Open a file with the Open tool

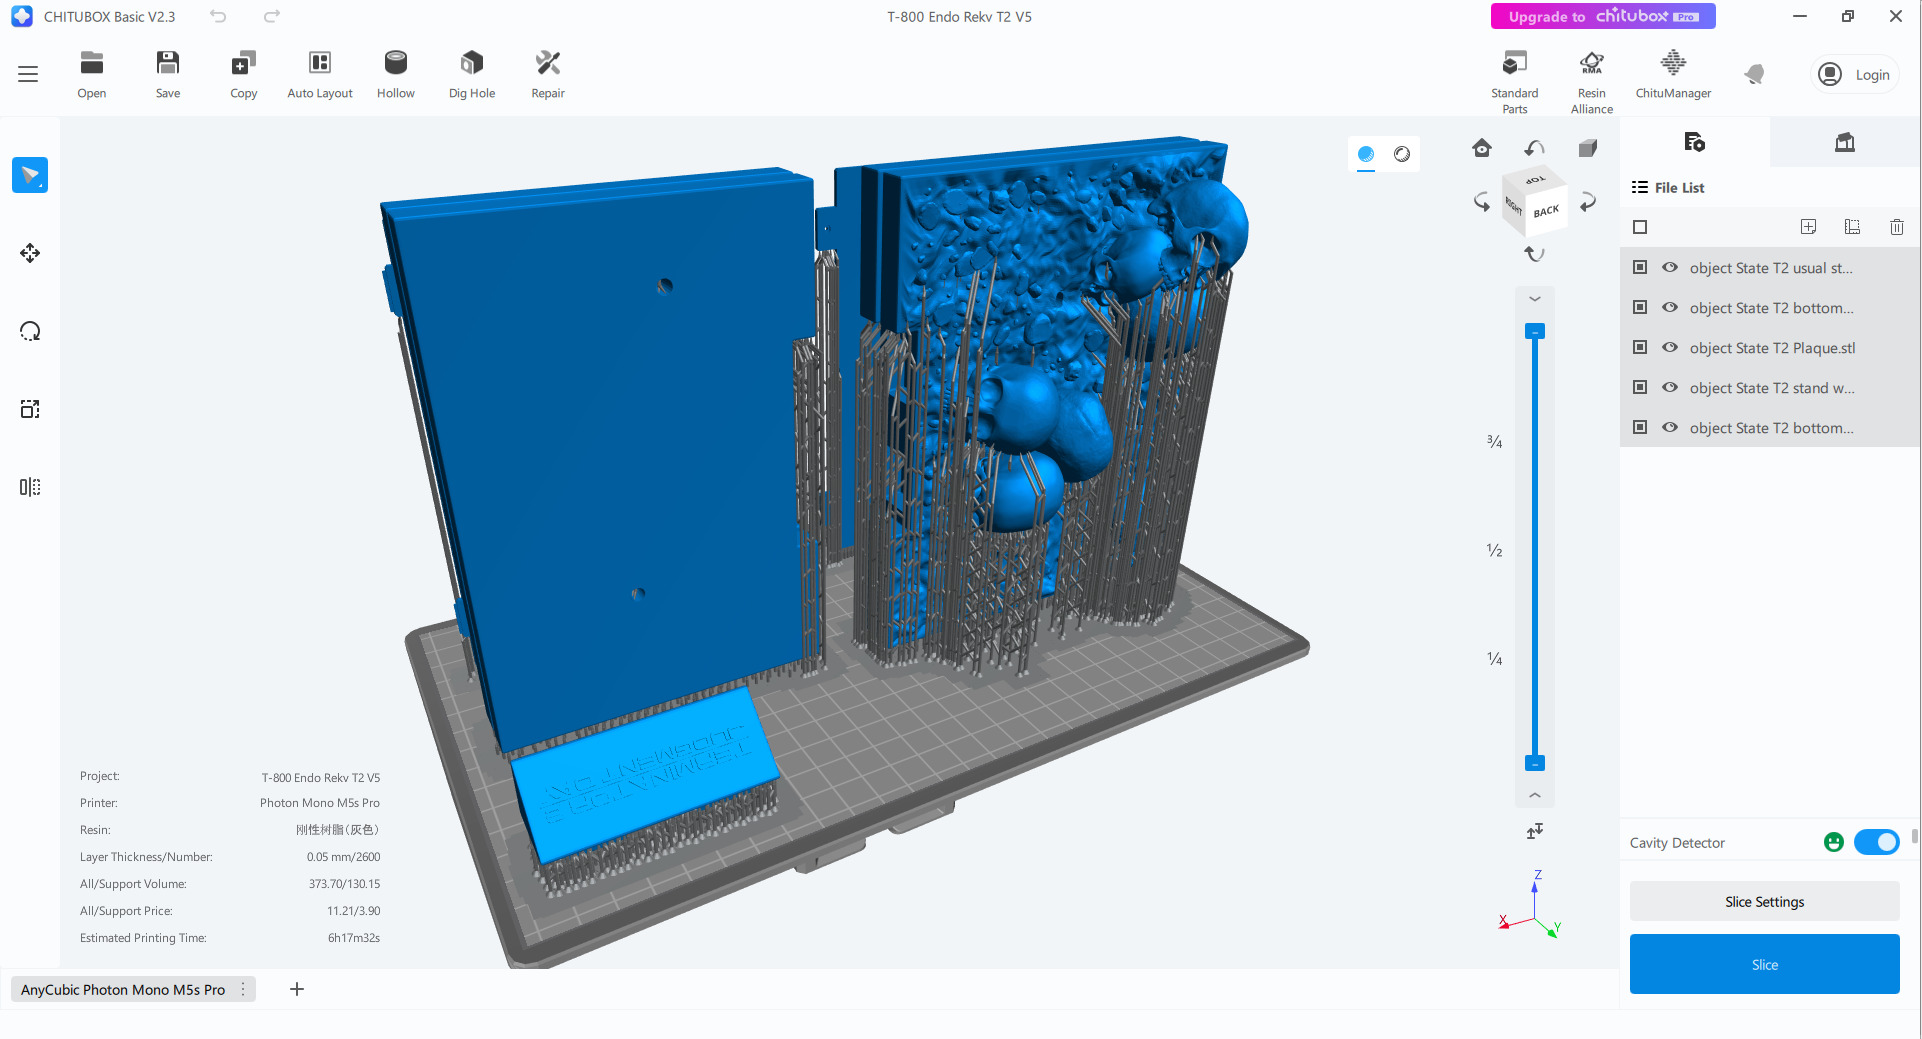coord(92,74)
